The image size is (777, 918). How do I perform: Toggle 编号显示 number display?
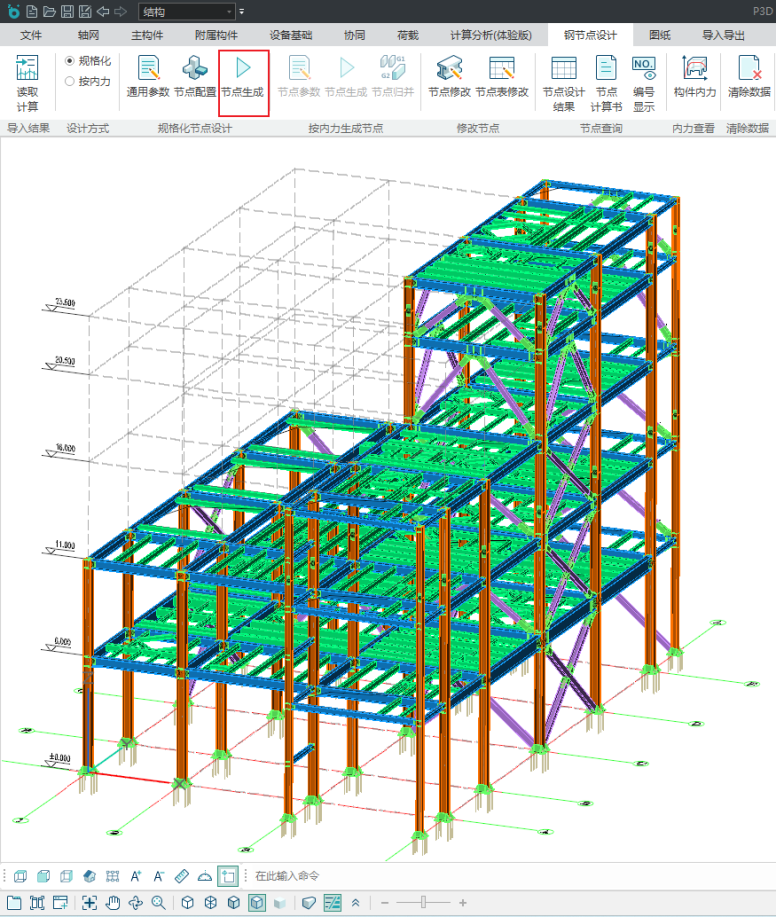click(x=643, y=83)
